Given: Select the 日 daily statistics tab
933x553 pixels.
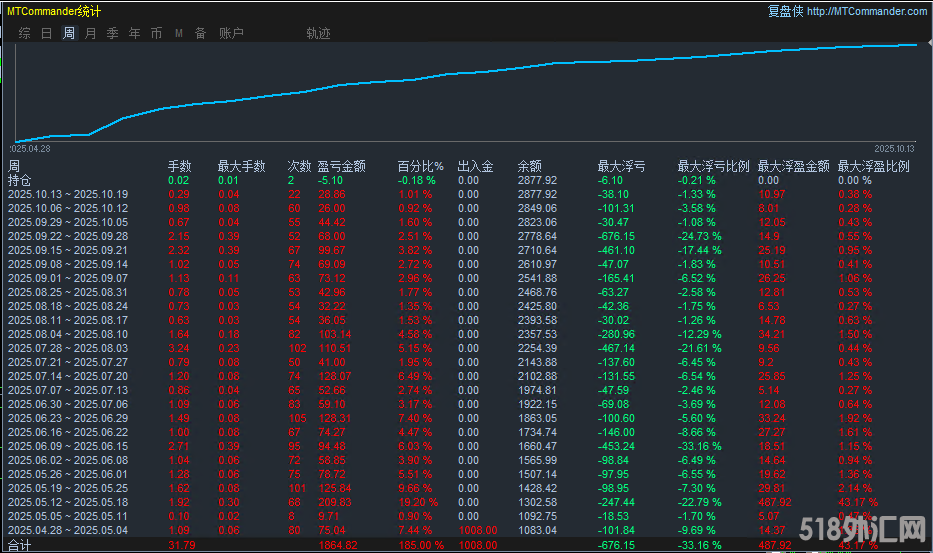Looking at the screenshot, I should tap(46, 33).
